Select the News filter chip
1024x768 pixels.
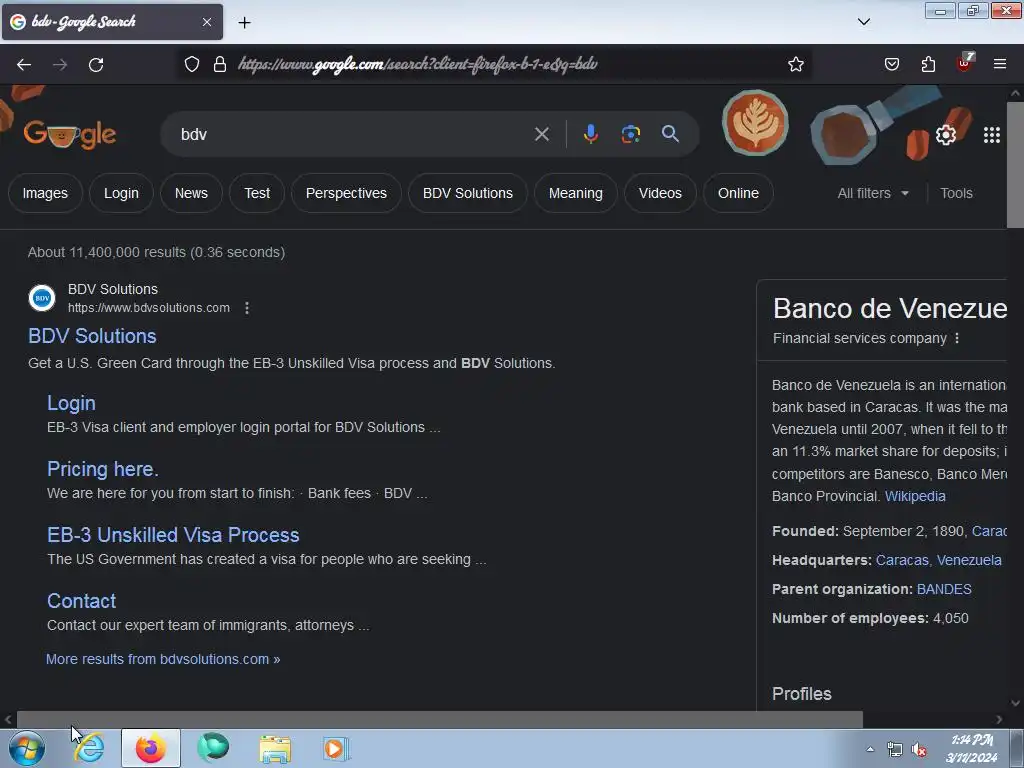(x=191, y=193)
